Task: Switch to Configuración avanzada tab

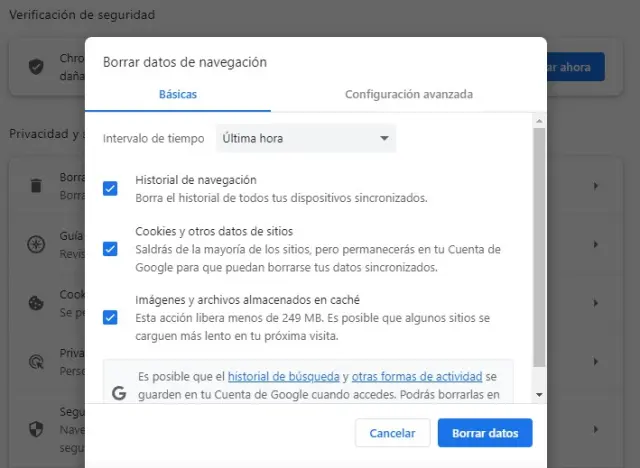Action: tap(408, 94)
